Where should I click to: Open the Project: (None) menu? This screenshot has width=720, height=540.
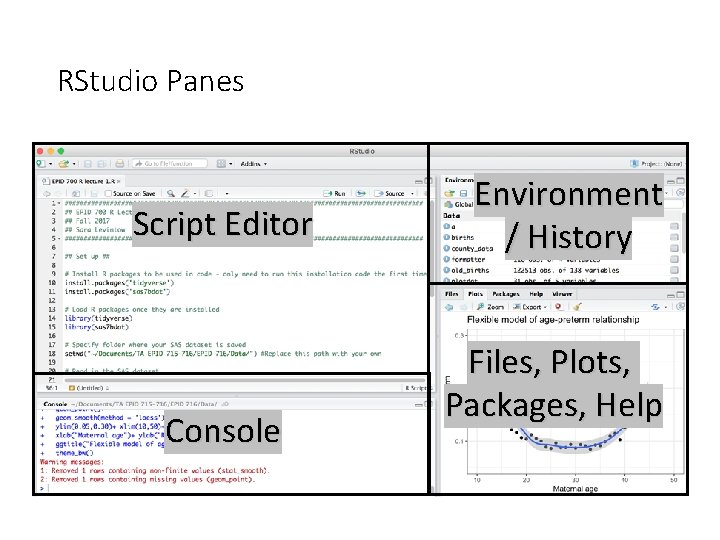(657, 164)
